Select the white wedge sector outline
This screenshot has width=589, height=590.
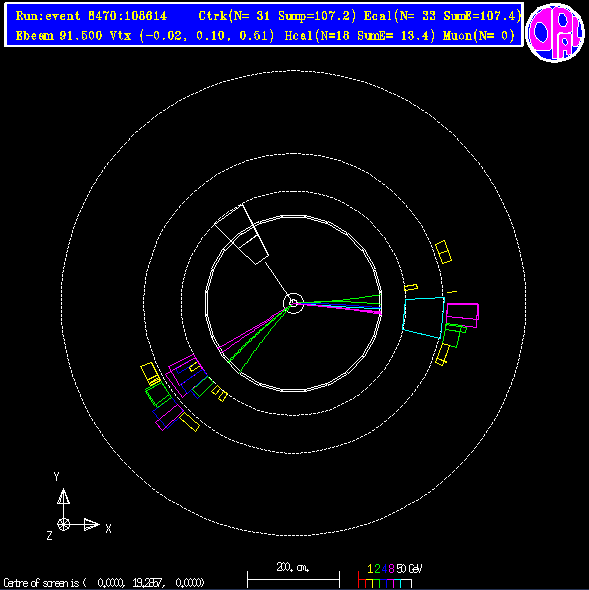[241, 234]
